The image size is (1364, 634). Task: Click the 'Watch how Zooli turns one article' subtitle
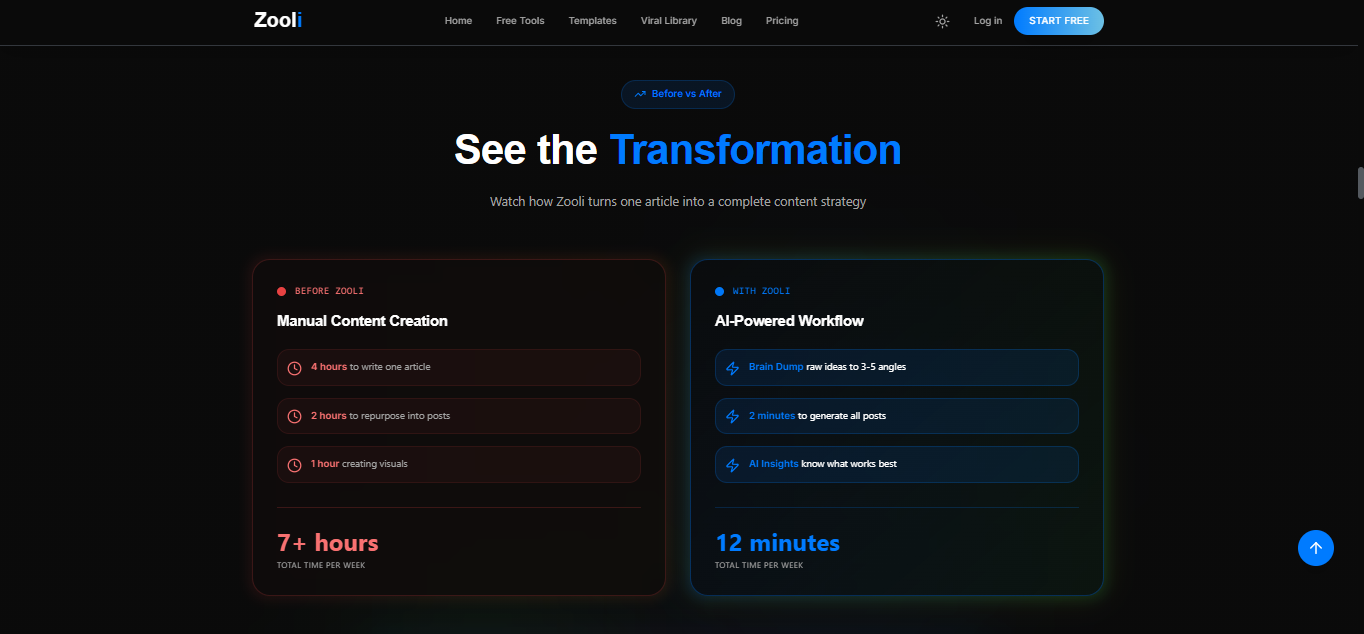pyautogui.click(x=678, y=202)
